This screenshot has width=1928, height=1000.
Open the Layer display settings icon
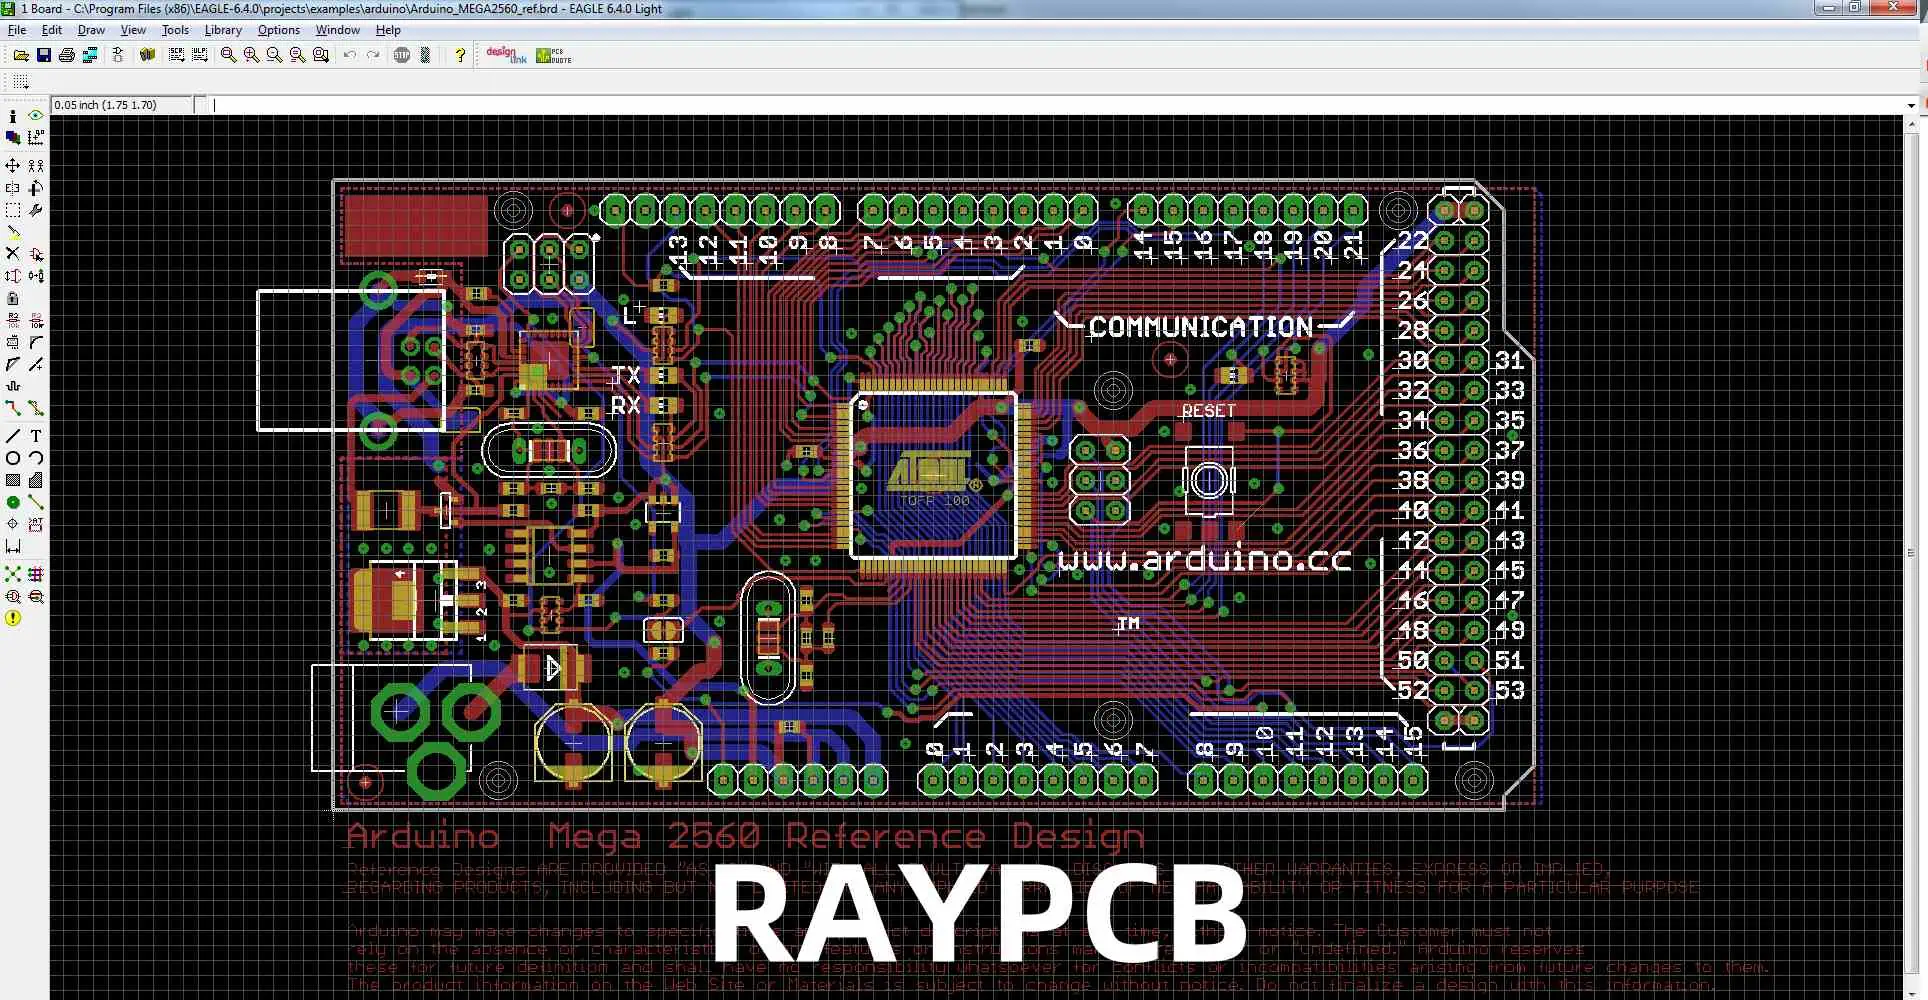pos(13,138)
